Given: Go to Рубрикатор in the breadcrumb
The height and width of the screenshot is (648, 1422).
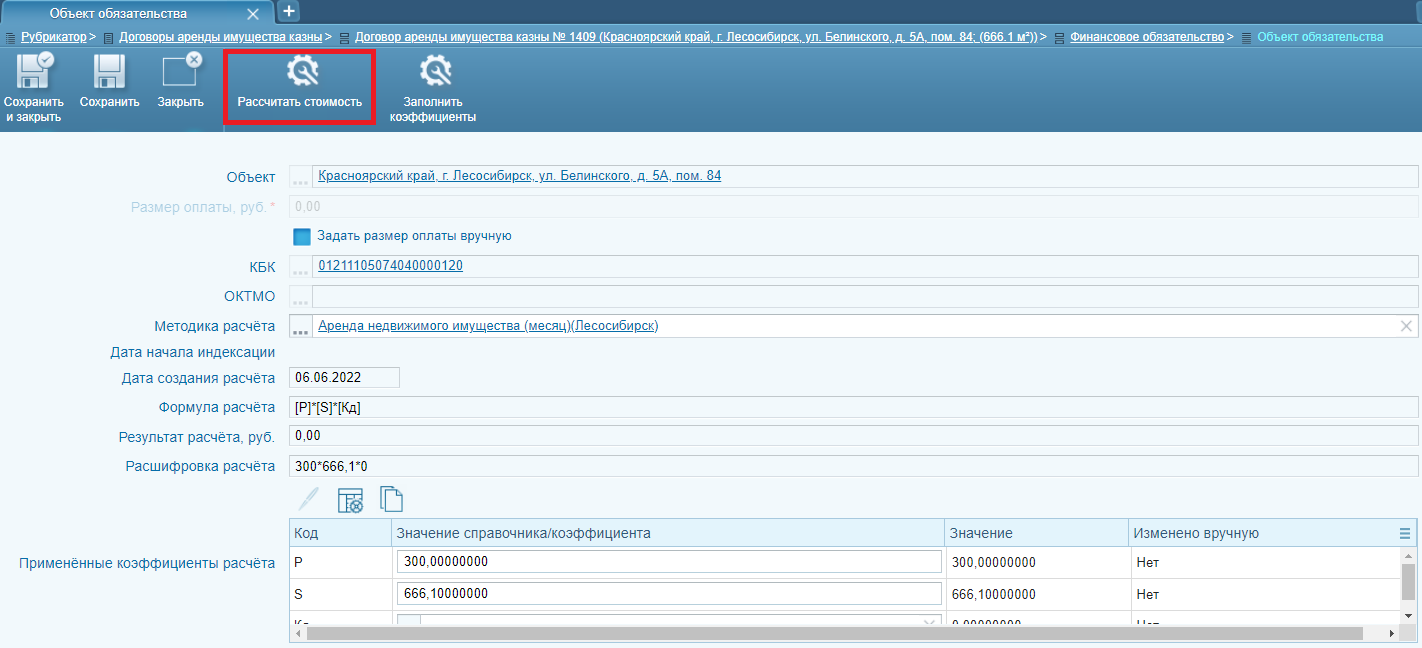Looking at the screenshot, I should tap(53, 37).
